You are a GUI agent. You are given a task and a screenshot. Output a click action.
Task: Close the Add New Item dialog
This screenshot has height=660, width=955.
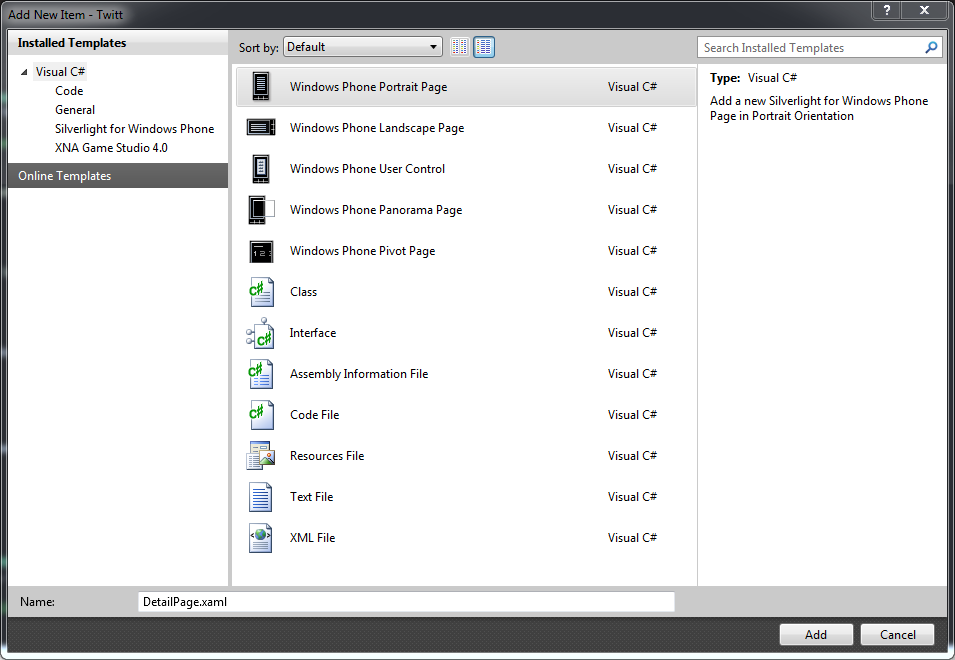[x=925, y=10]
